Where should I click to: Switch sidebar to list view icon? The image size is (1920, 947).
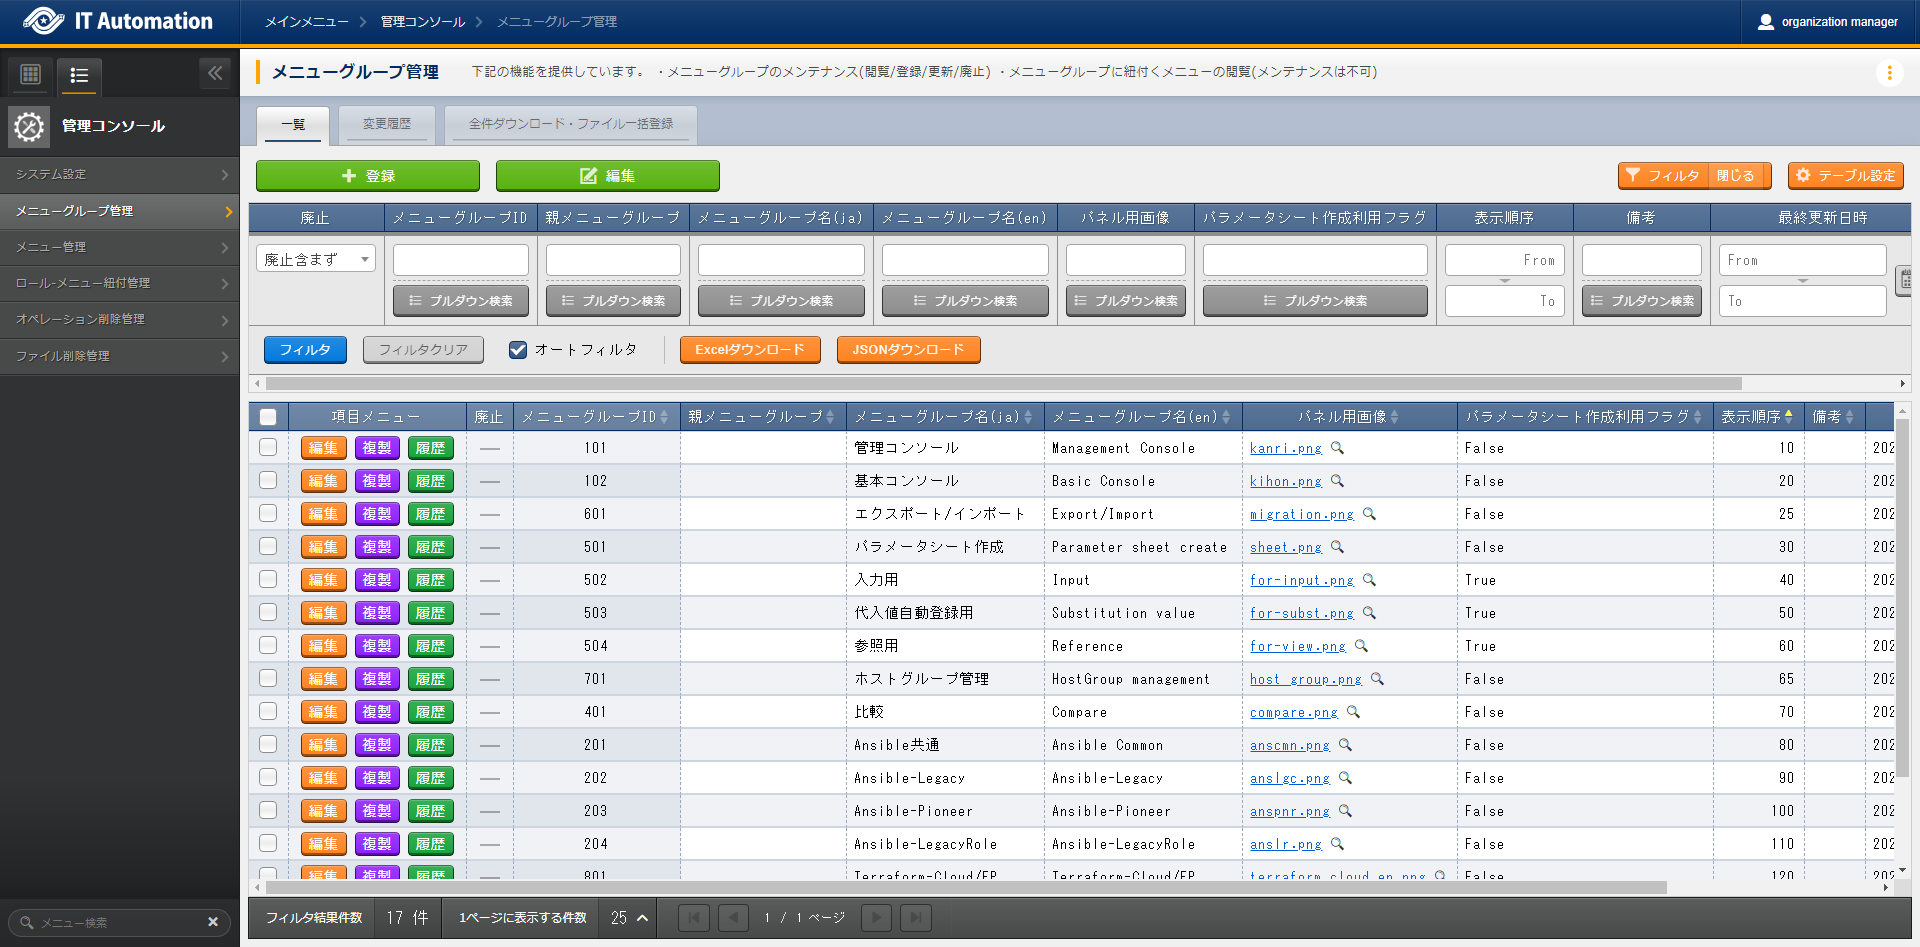tap(79, 75)
